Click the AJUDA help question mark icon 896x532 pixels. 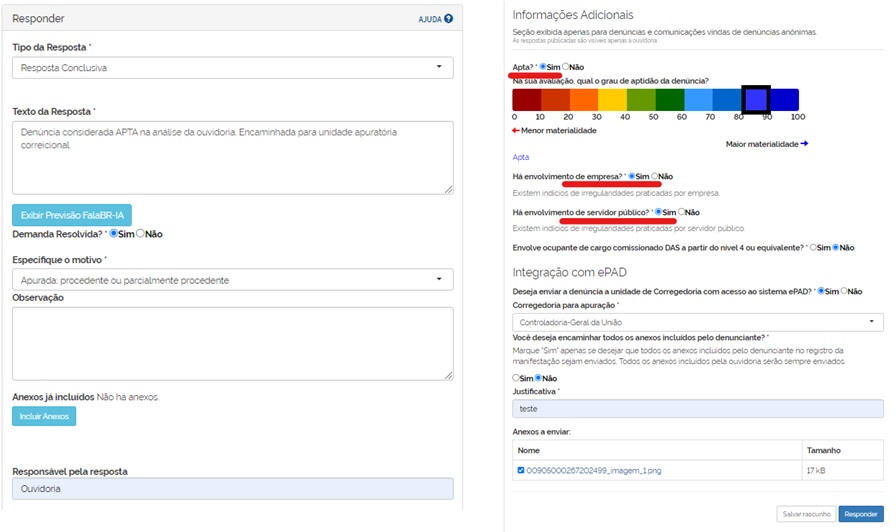pyautogui.click(x=448, y=18)
